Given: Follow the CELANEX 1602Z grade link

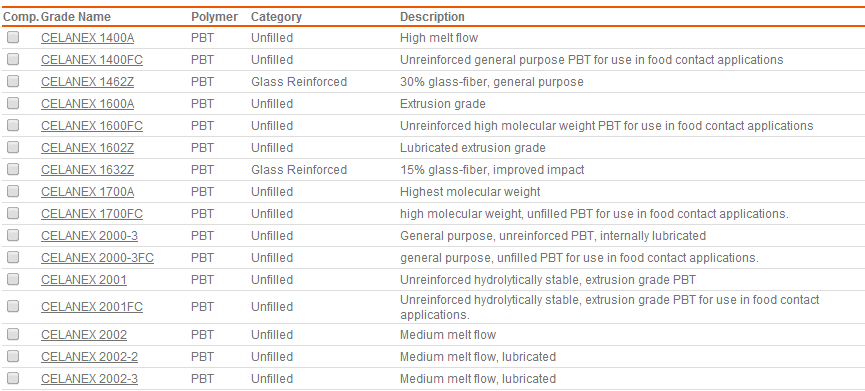Looking at the screenshot, I should click(x=87, y=148).
